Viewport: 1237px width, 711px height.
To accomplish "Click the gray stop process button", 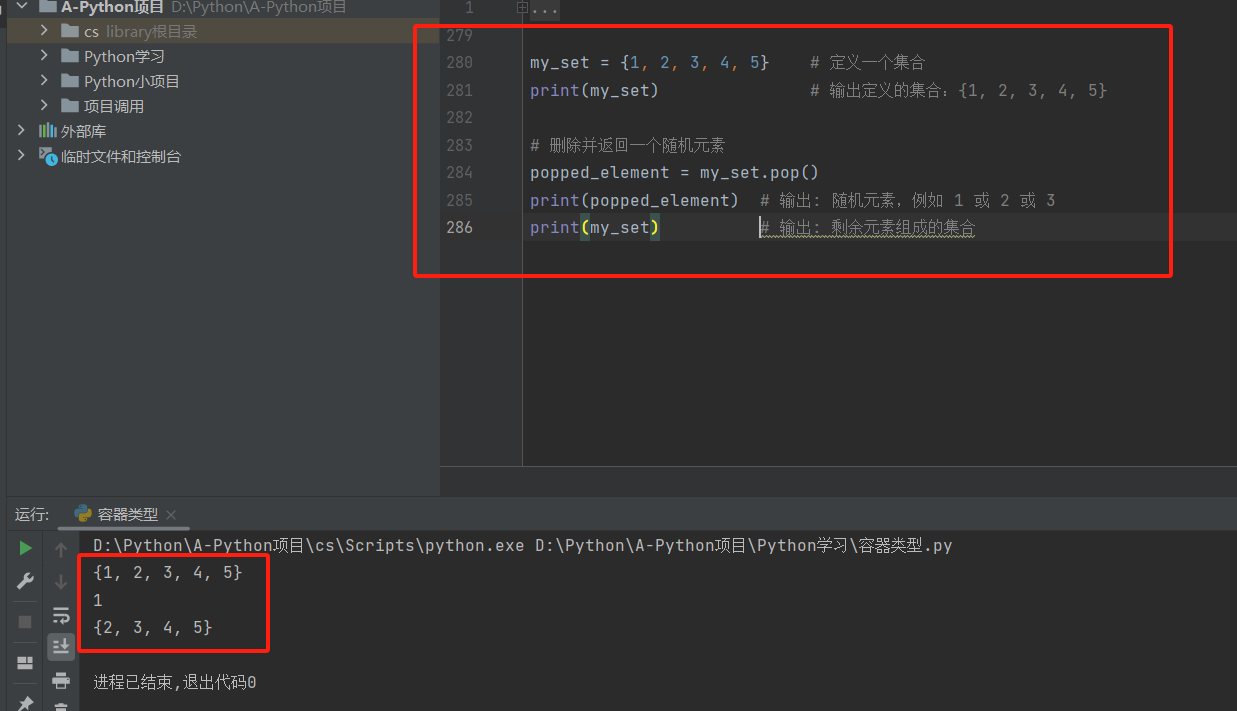I will 25,621.
